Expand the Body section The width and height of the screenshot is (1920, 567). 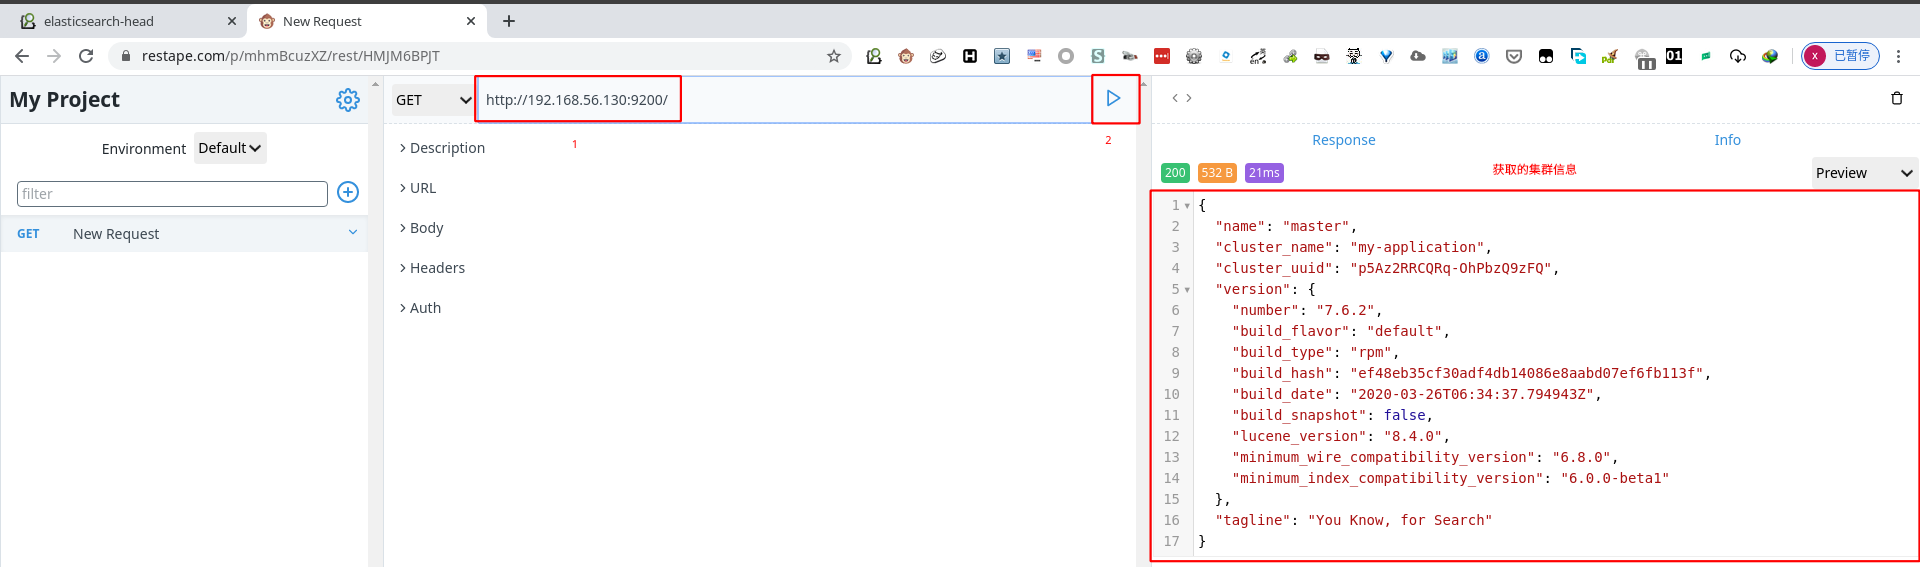[421, 228]
